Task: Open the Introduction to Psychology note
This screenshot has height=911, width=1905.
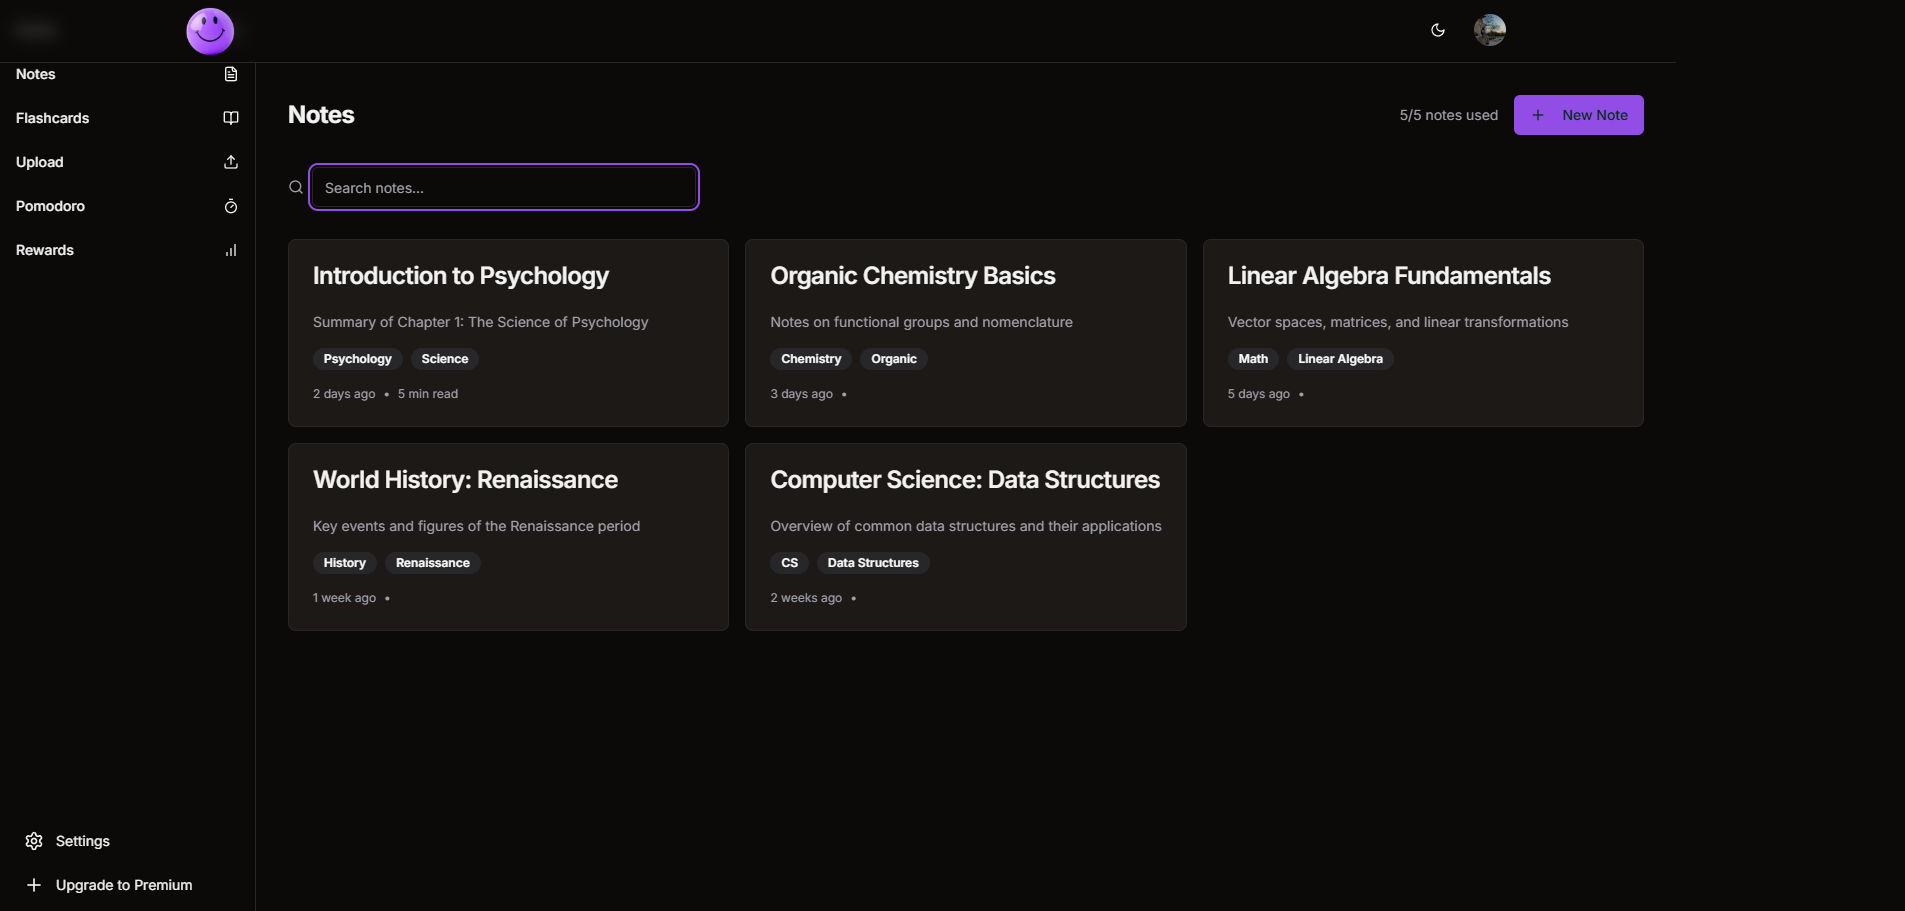Action: [x=461, y=276]
